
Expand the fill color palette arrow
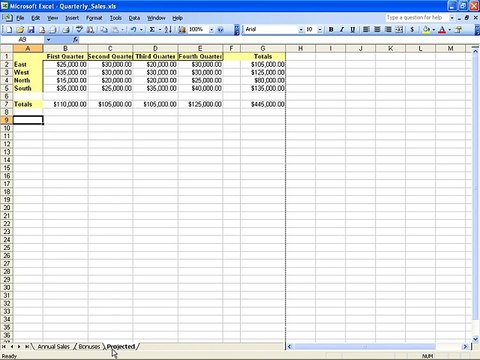click(434, 30)
